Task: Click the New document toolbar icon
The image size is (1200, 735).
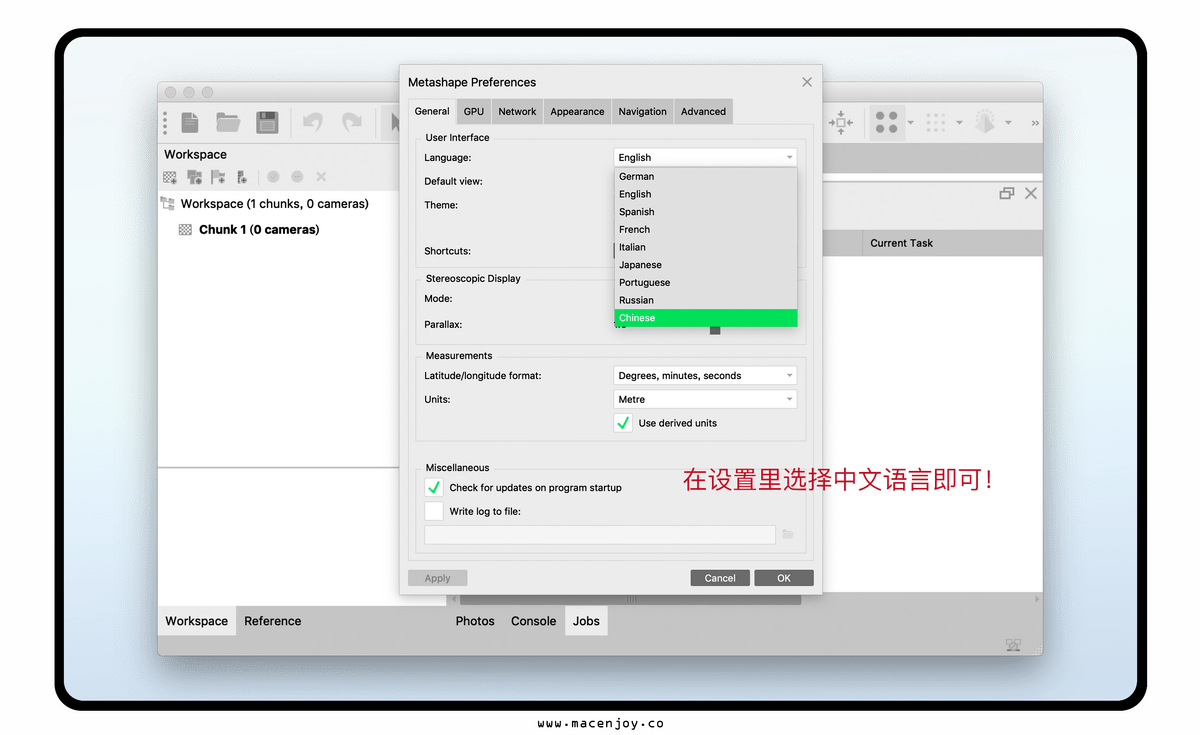Action: point(190,122)
